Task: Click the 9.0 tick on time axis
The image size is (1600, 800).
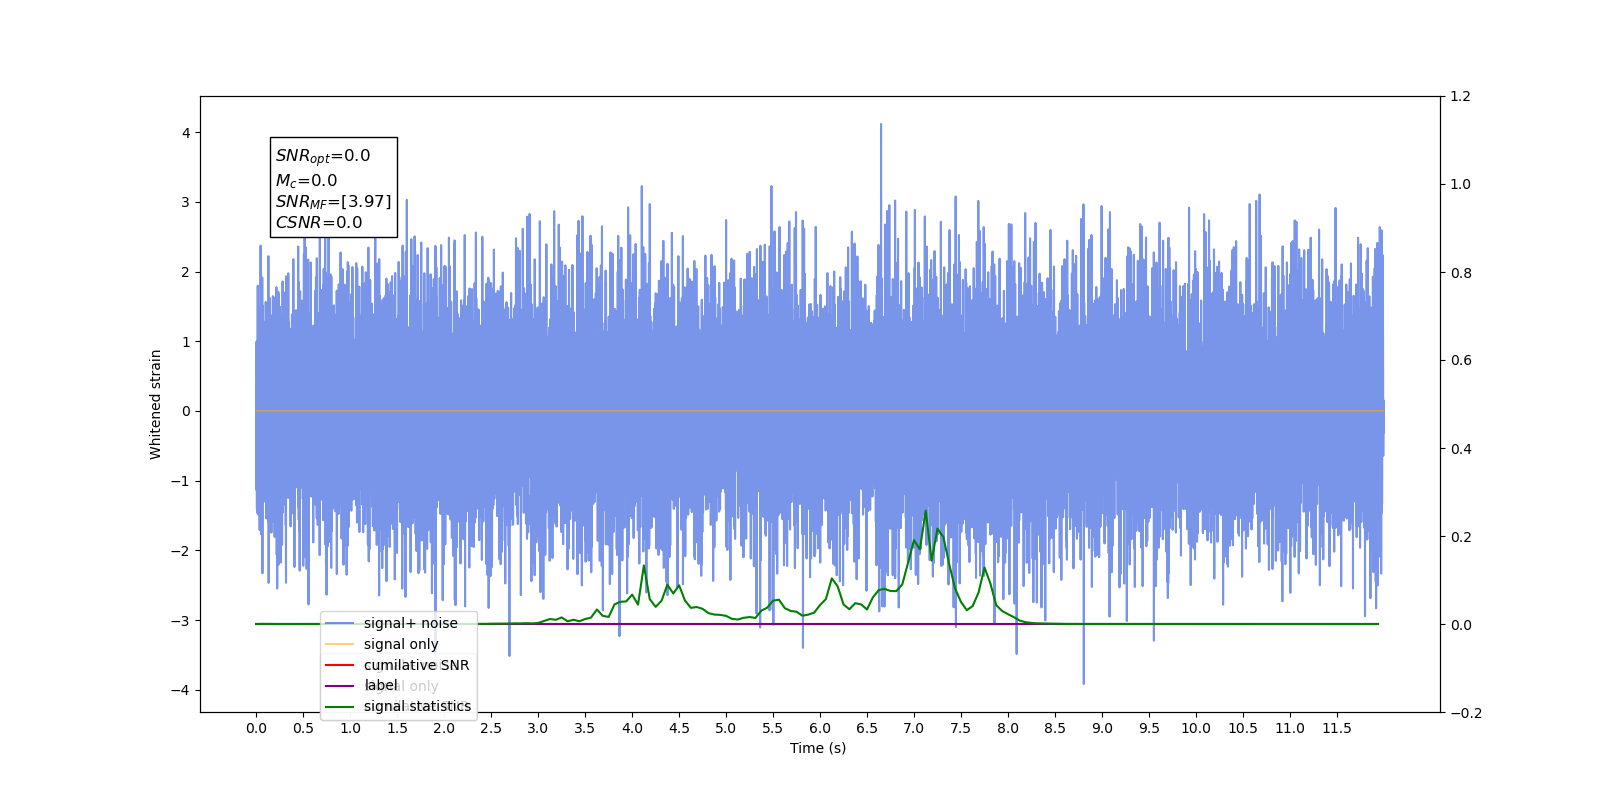Action: point(1102,728)
